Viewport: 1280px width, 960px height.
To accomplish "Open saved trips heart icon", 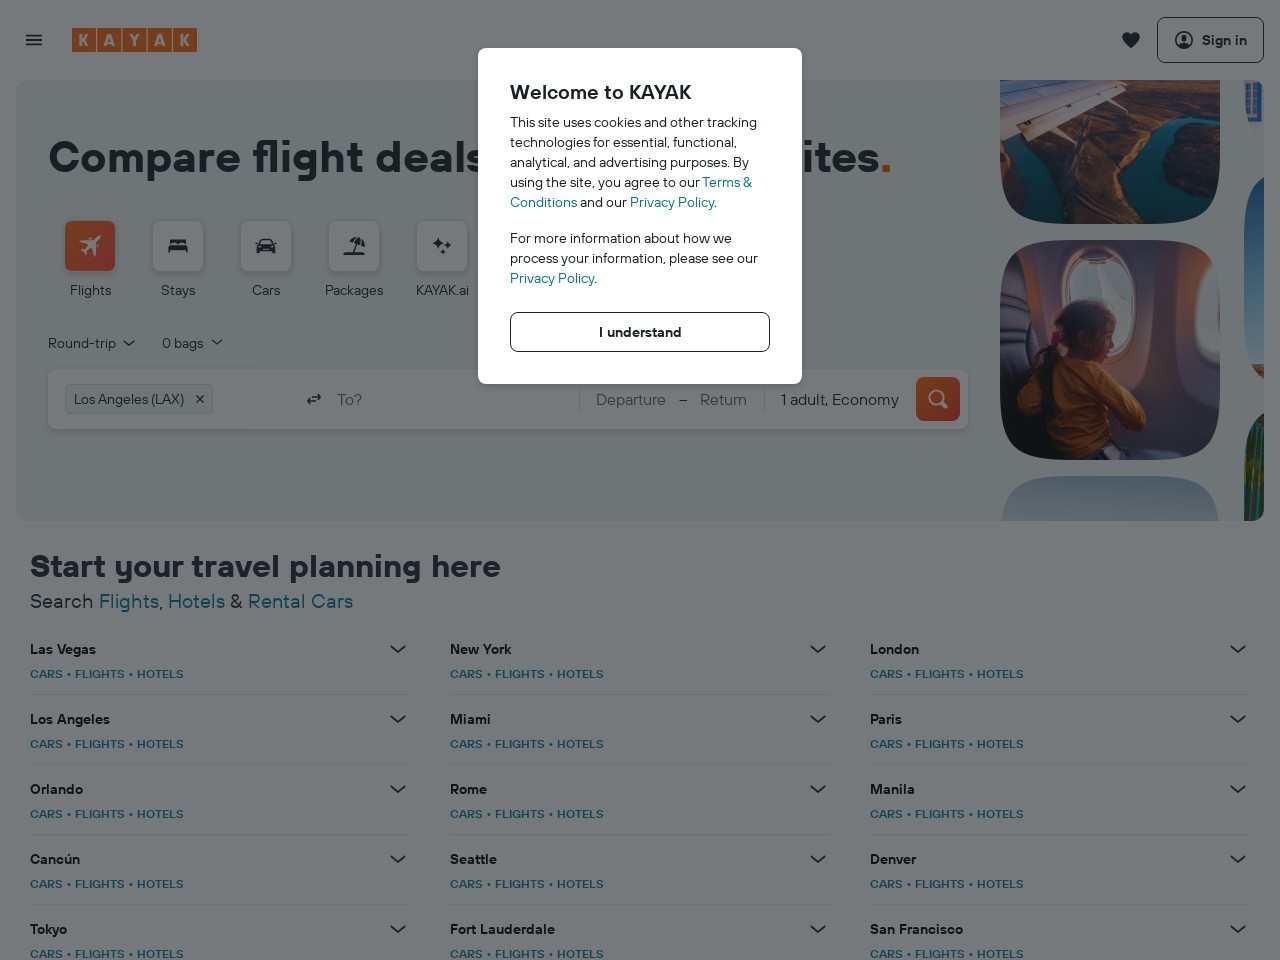I will click(1131, 40).
